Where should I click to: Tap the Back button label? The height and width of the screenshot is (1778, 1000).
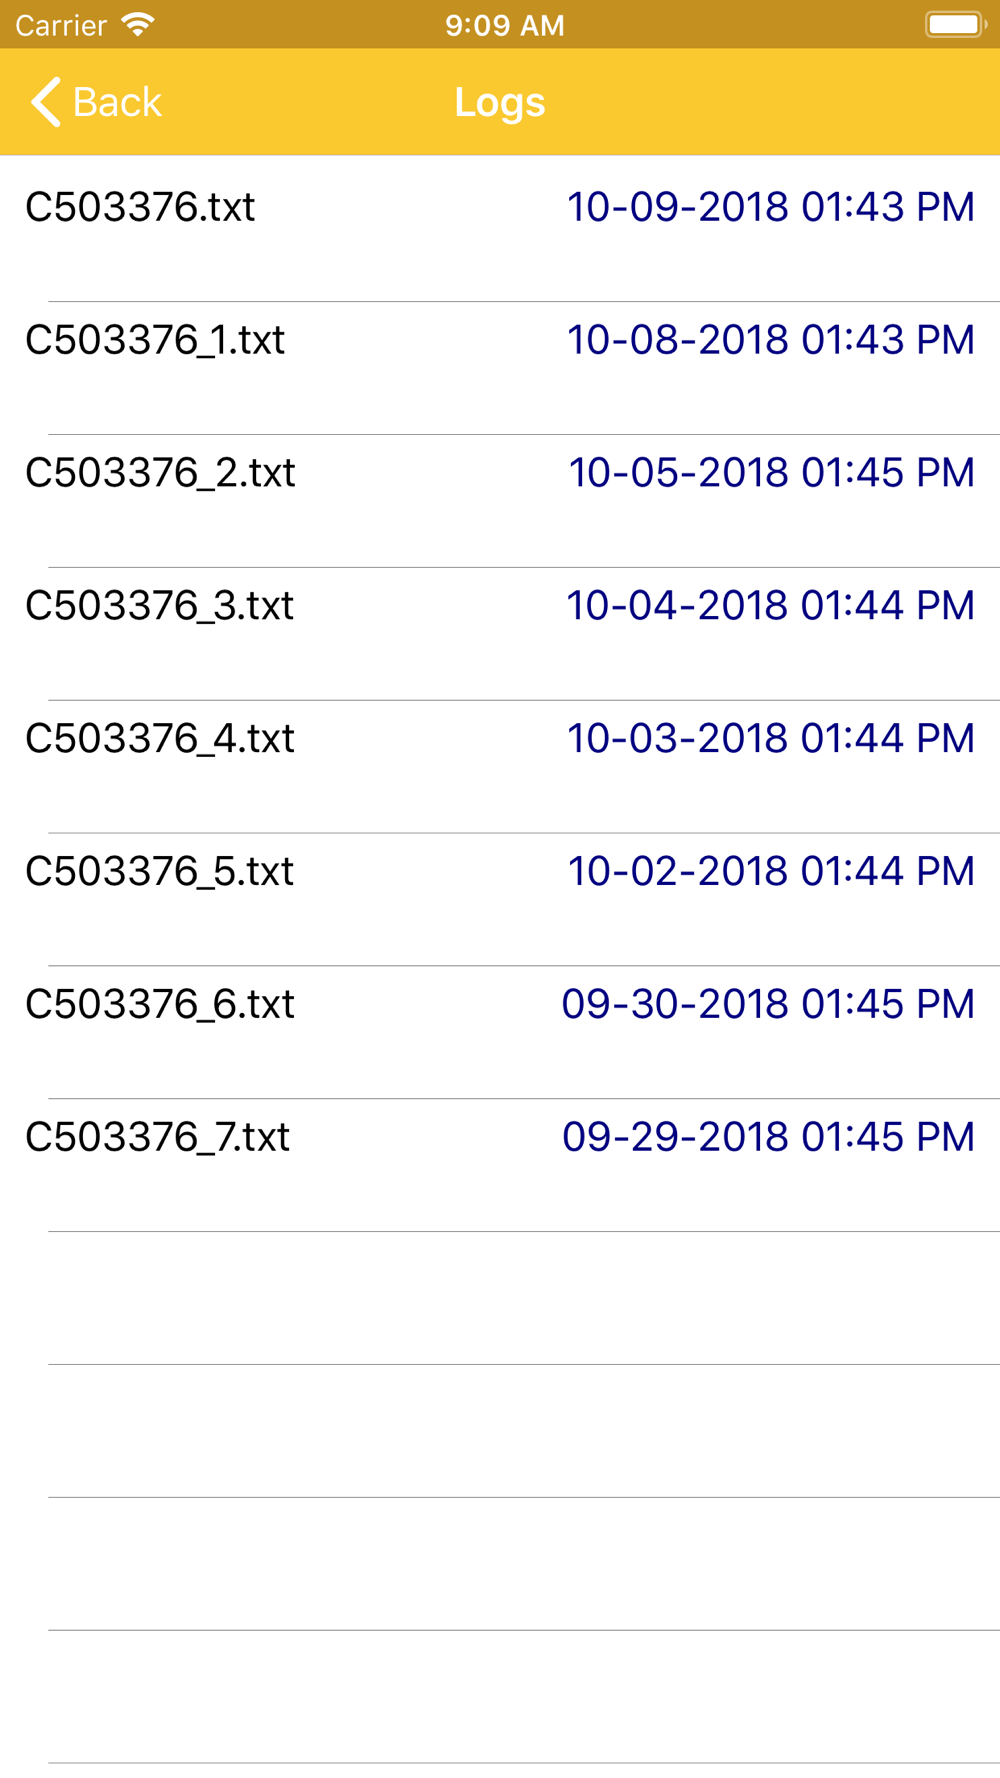[117, 102]
